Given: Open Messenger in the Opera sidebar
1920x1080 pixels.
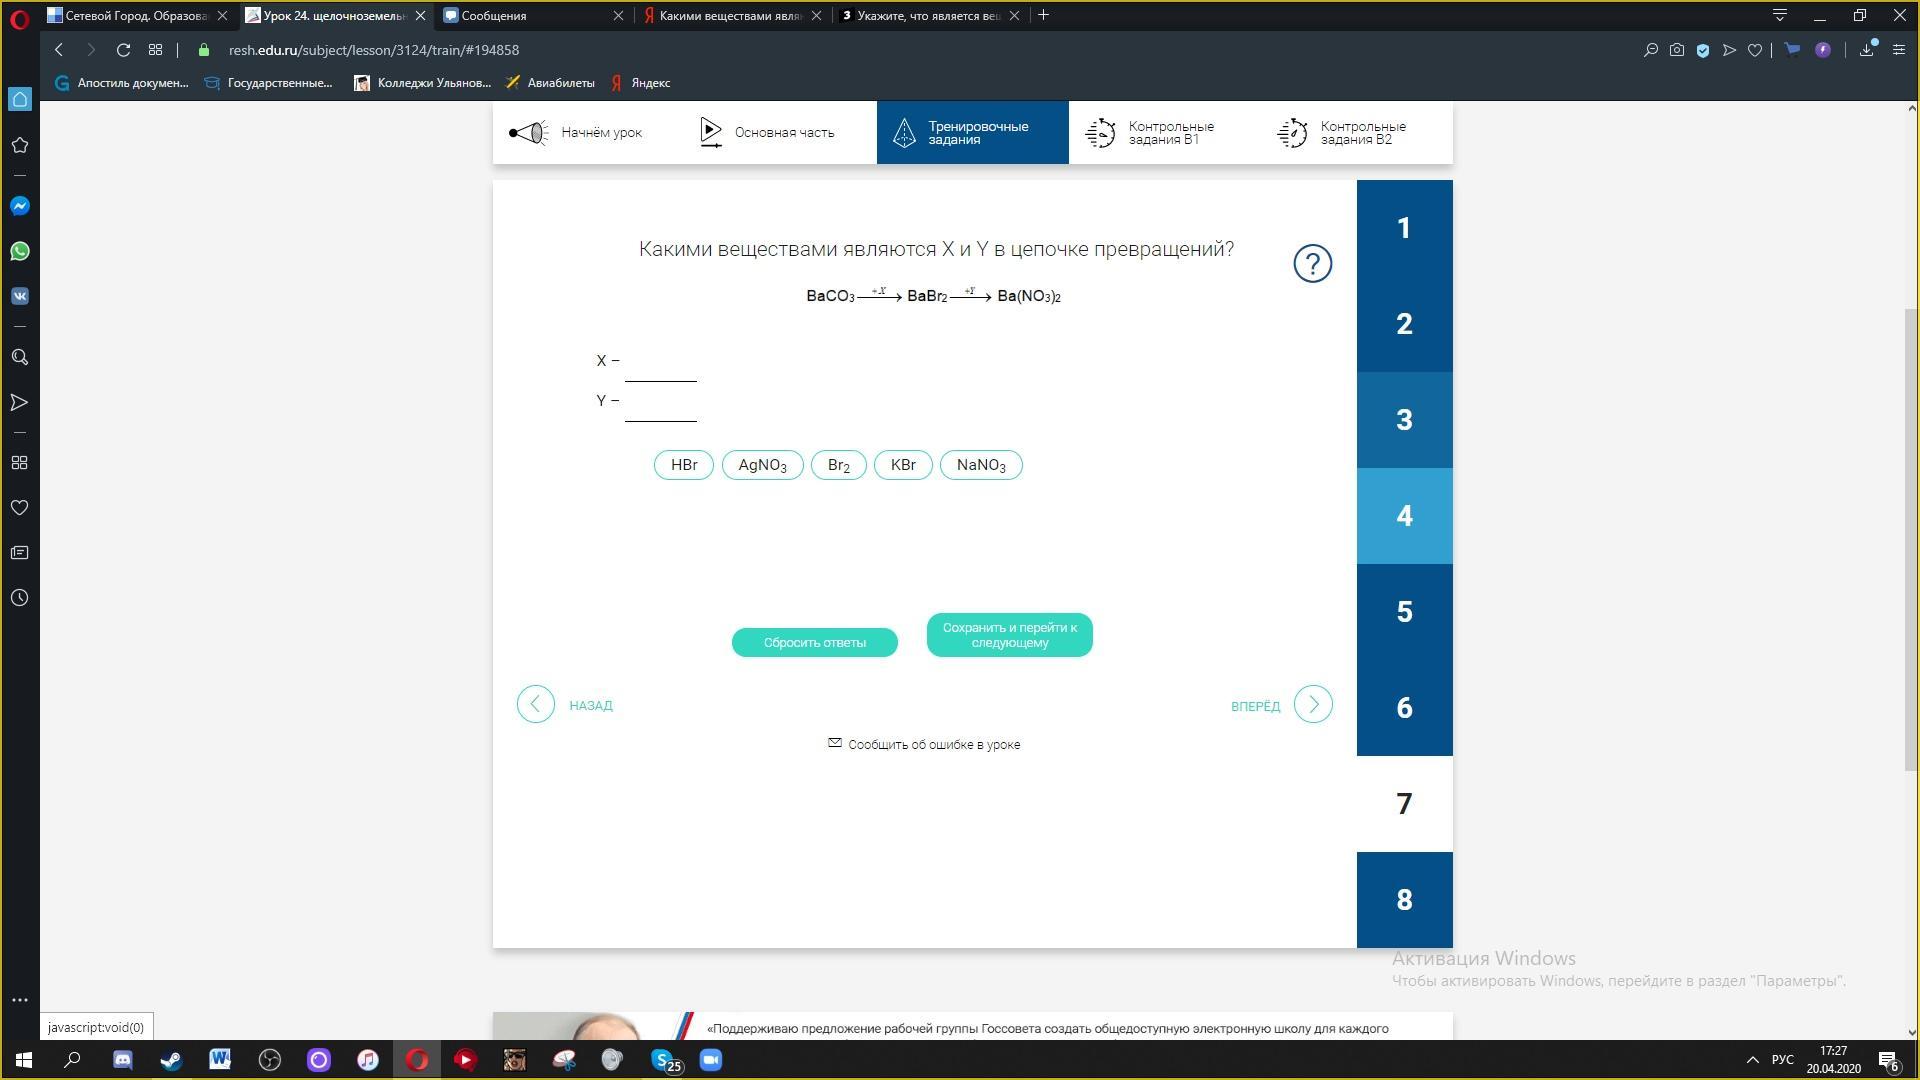Looking at the screenshot, I should (20, 206).
